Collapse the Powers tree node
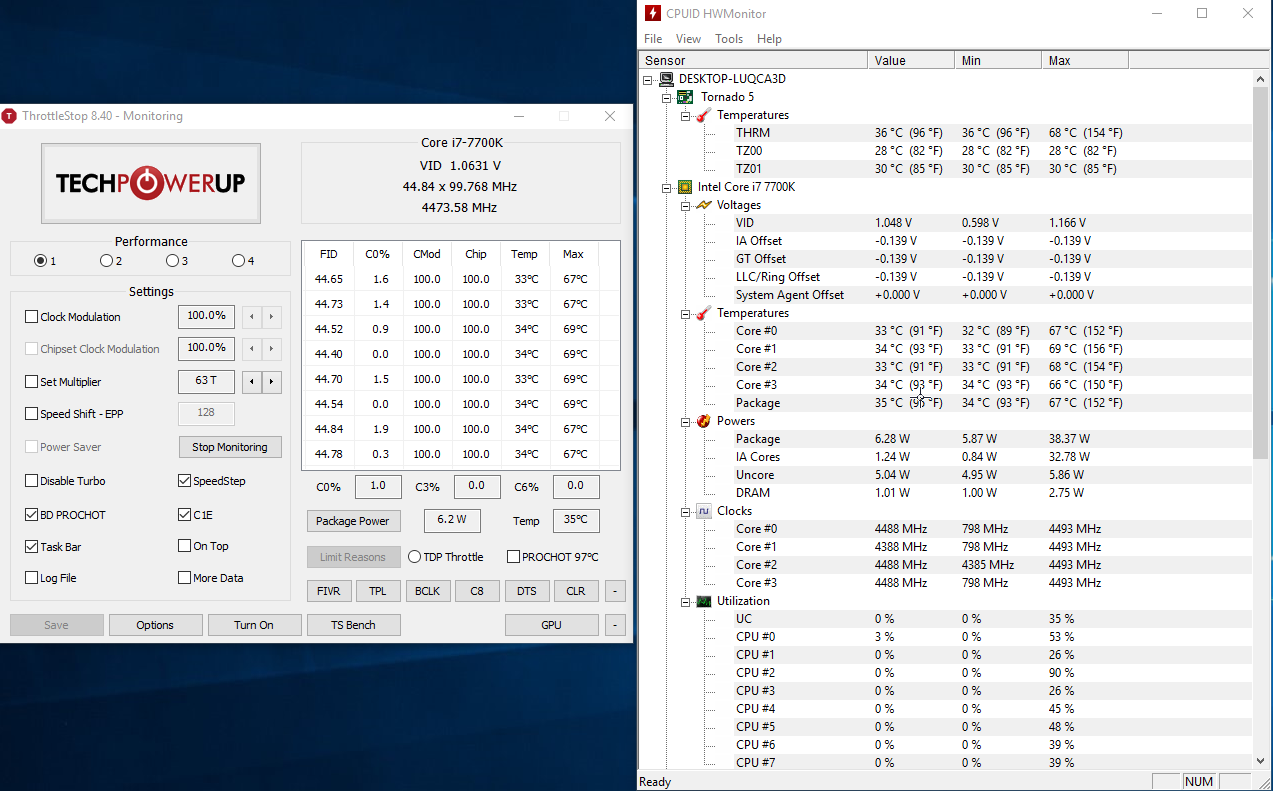Screen dimensions: 1273x791 click(x=685, y=421)
